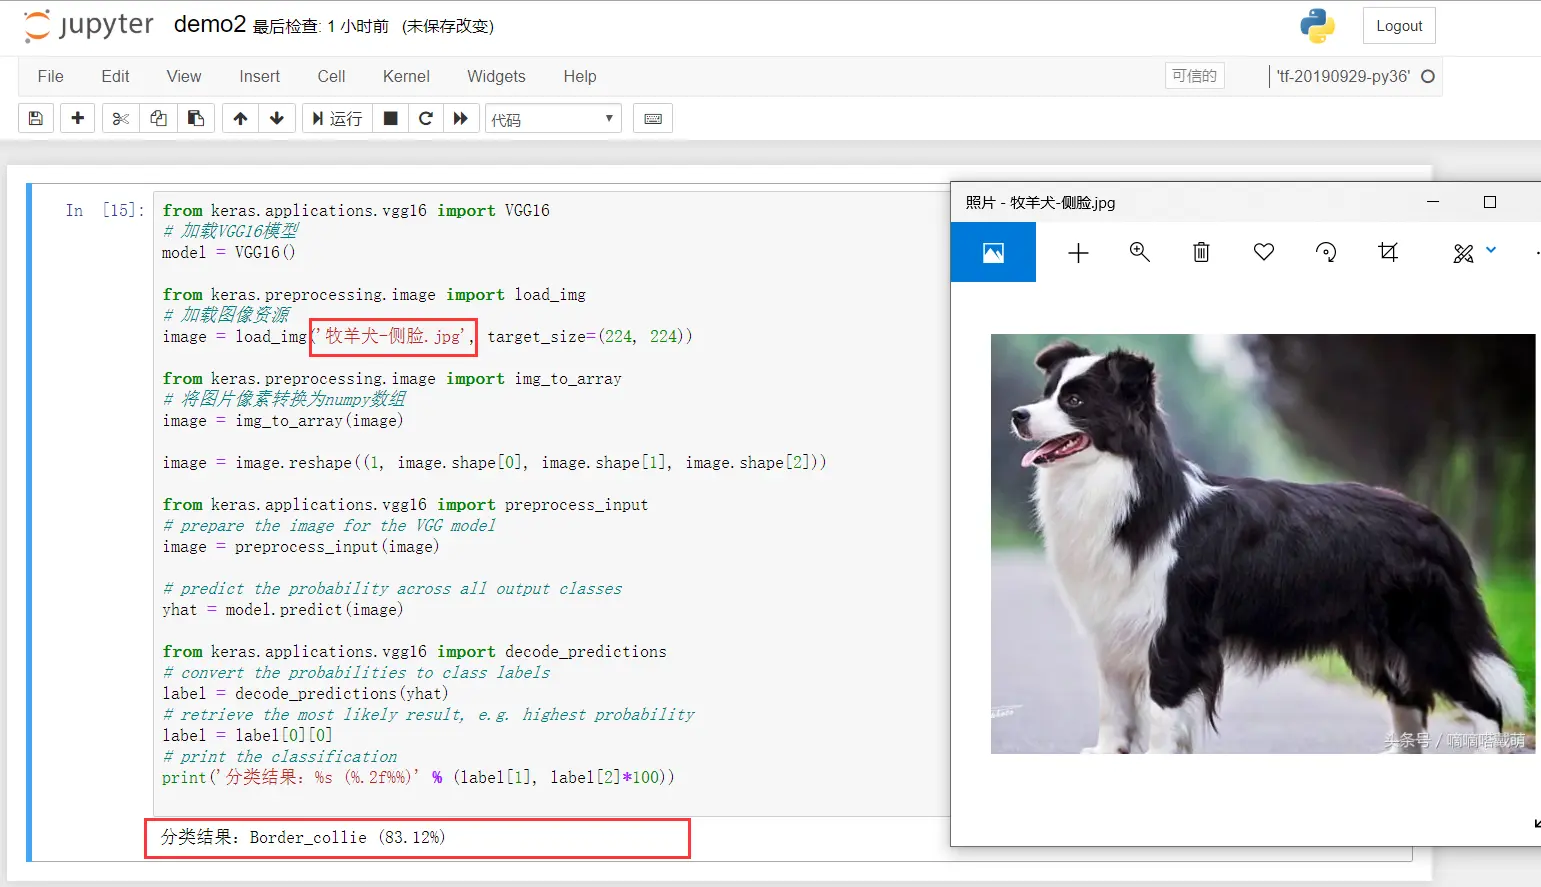
Task: Interrupt the kernel with stop icon
Action: click(x=391, y=119)
